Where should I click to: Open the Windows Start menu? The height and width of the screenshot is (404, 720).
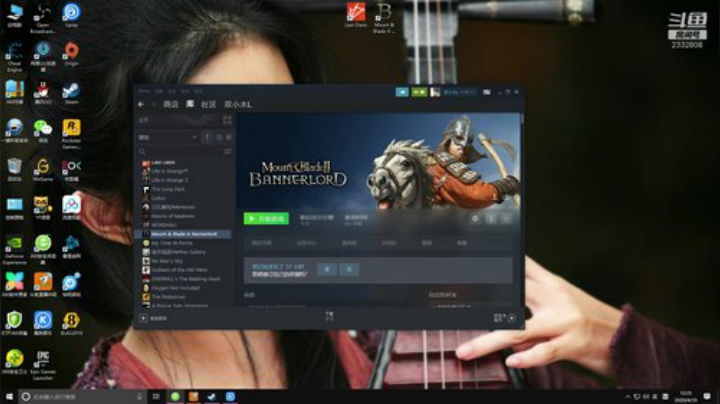click(9, 397)
